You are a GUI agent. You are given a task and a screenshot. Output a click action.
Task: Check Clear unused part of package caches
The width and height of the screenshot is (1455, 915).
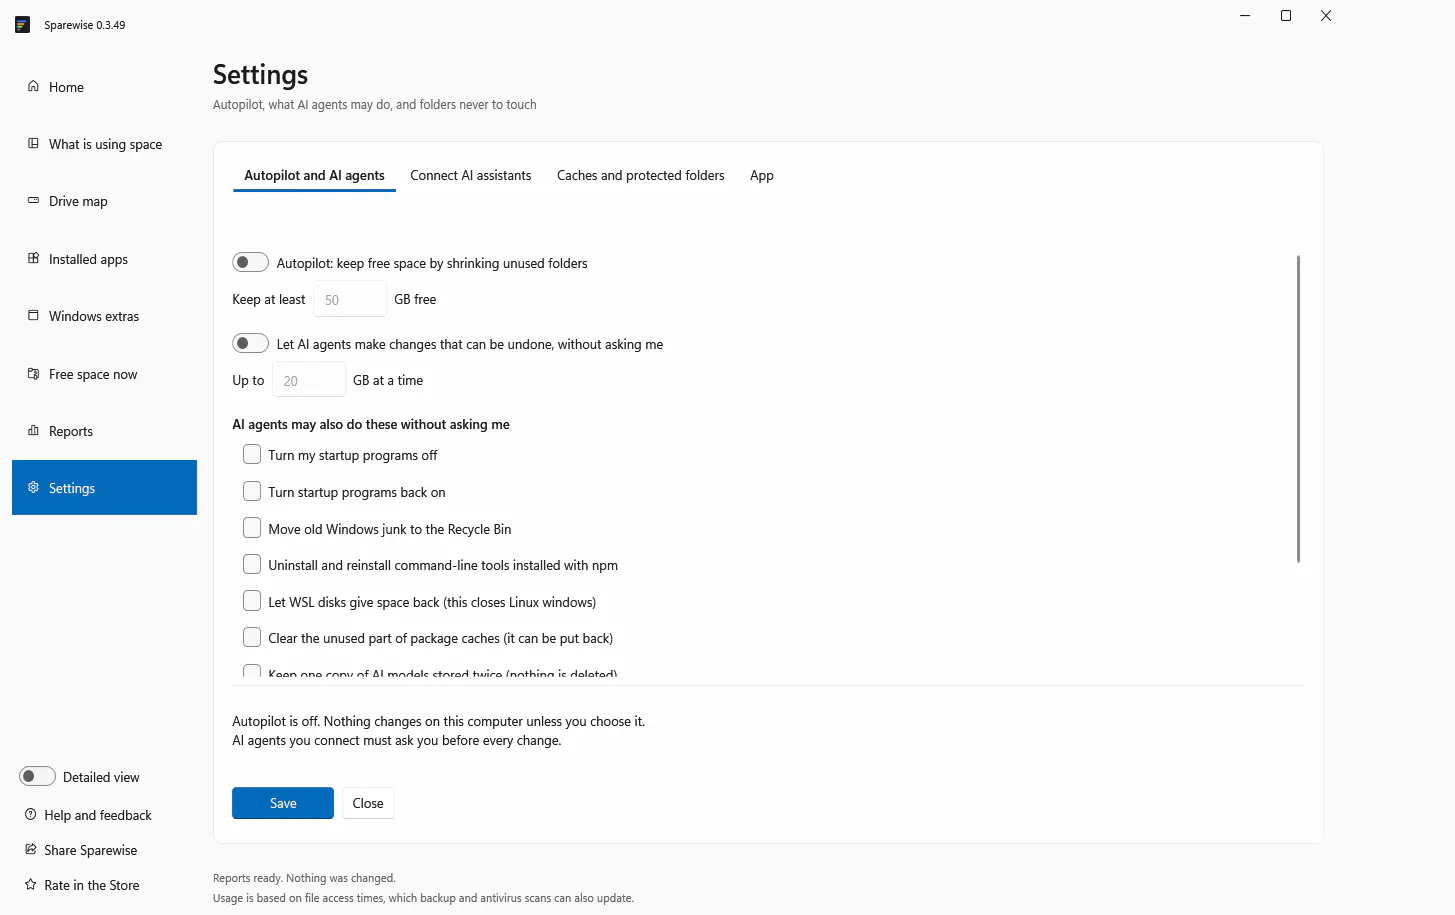[252, 637]
